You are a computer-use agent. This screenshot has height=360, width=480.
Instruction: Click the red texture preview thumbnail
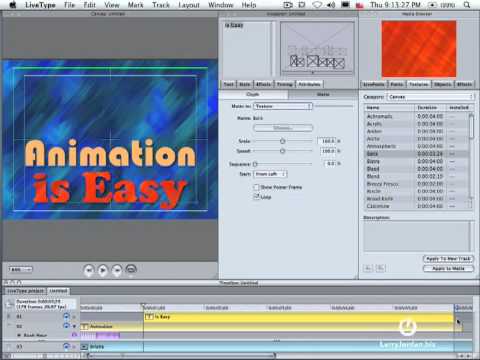click(419, 49)
